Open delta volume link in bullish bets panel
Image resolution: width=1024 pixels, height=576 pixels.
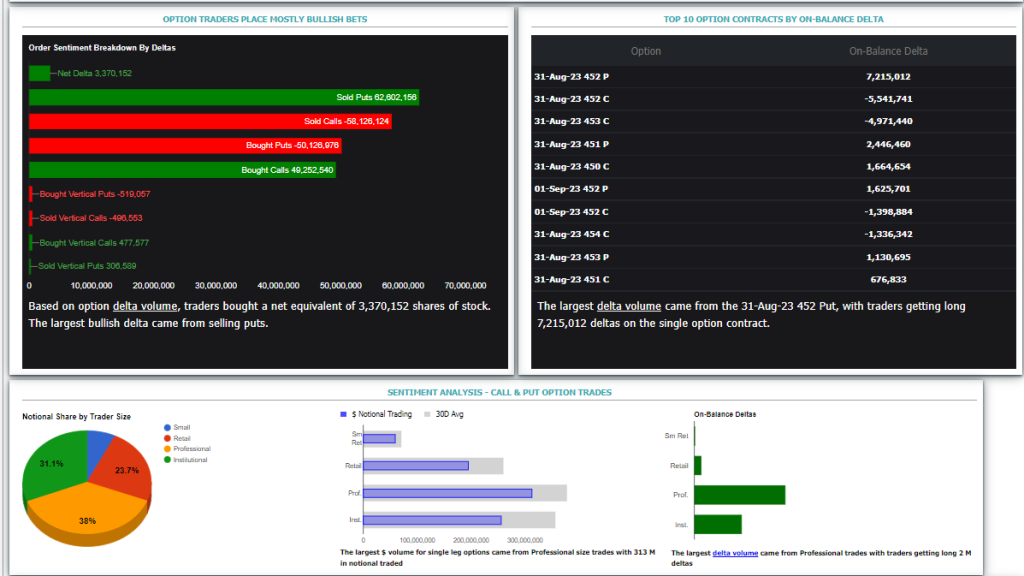(x=145, y=306)
